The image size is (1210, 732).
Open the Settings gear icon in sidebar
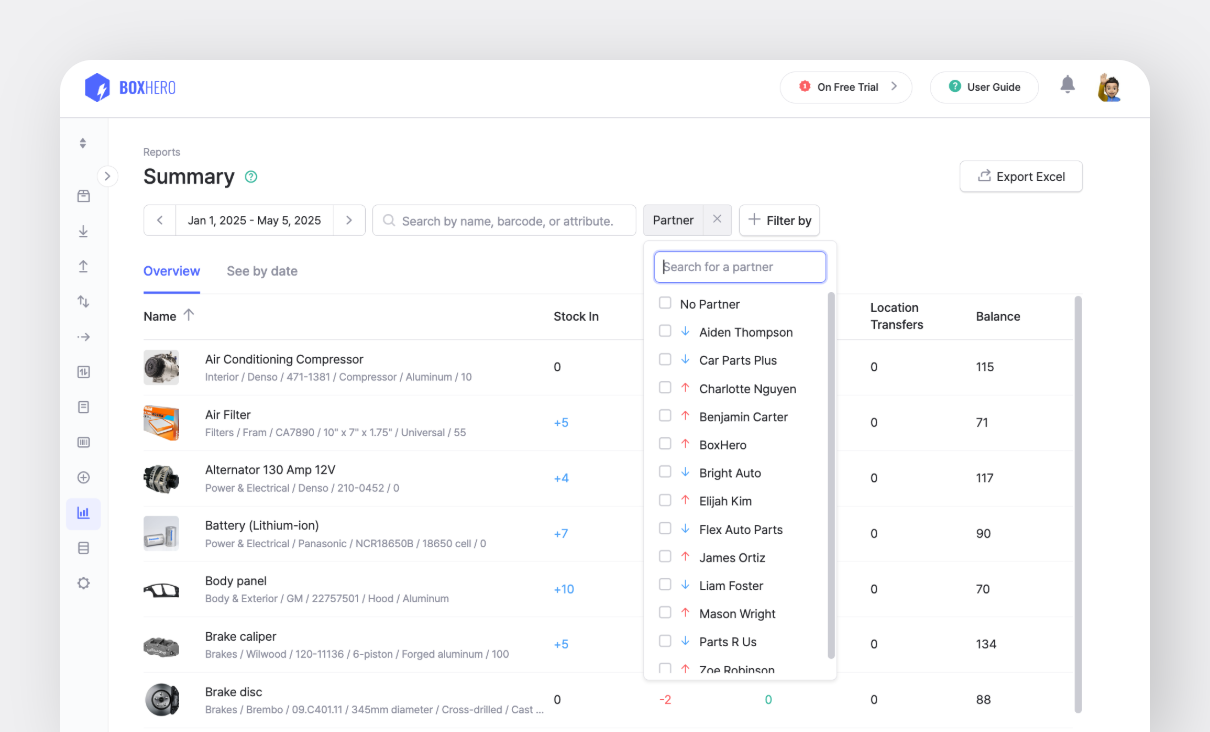pyautogui.click(x=83, y=583)
